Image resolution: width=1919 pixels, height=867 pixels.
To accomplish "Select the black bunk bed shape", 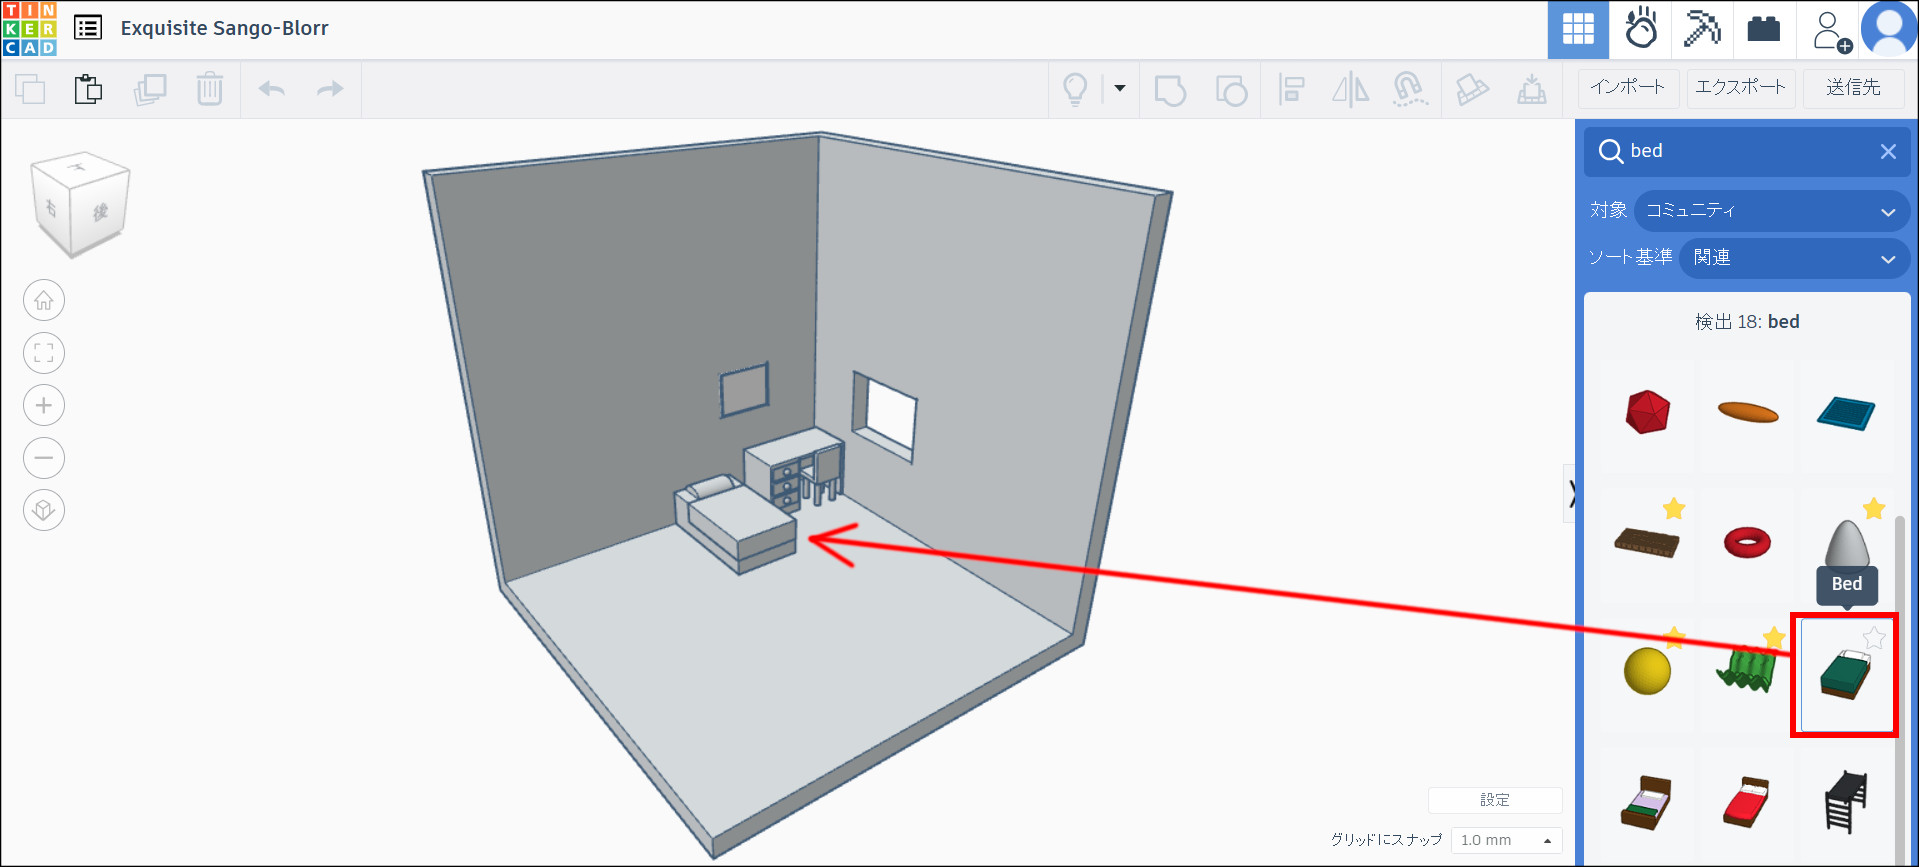I will pos(1846,801).
